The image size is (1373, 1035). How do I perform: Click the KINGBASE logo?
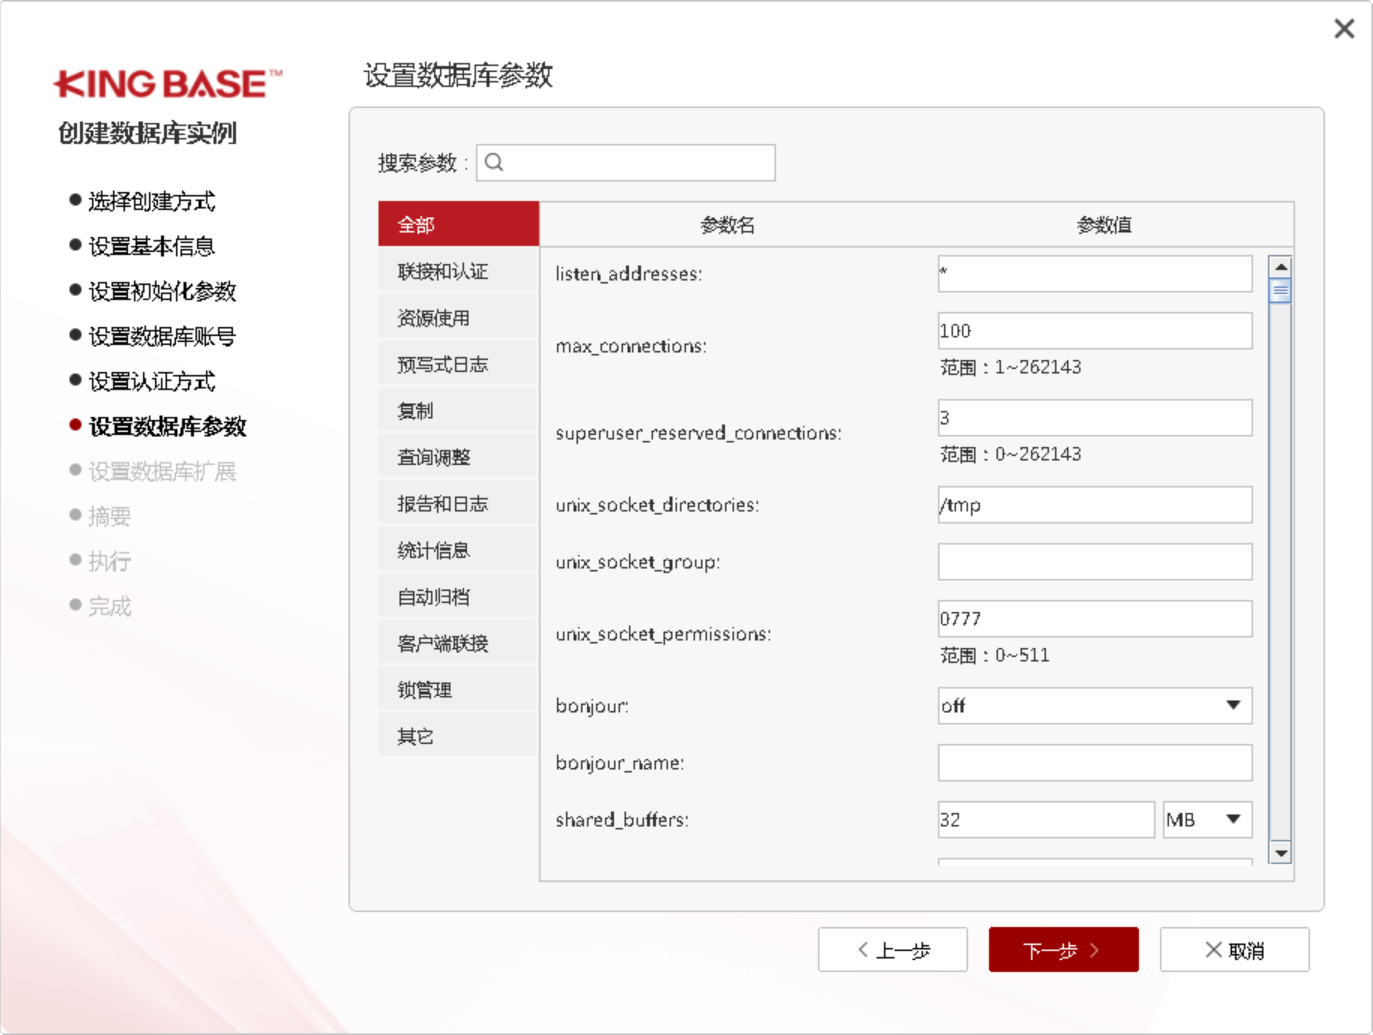tap(168, 84)
